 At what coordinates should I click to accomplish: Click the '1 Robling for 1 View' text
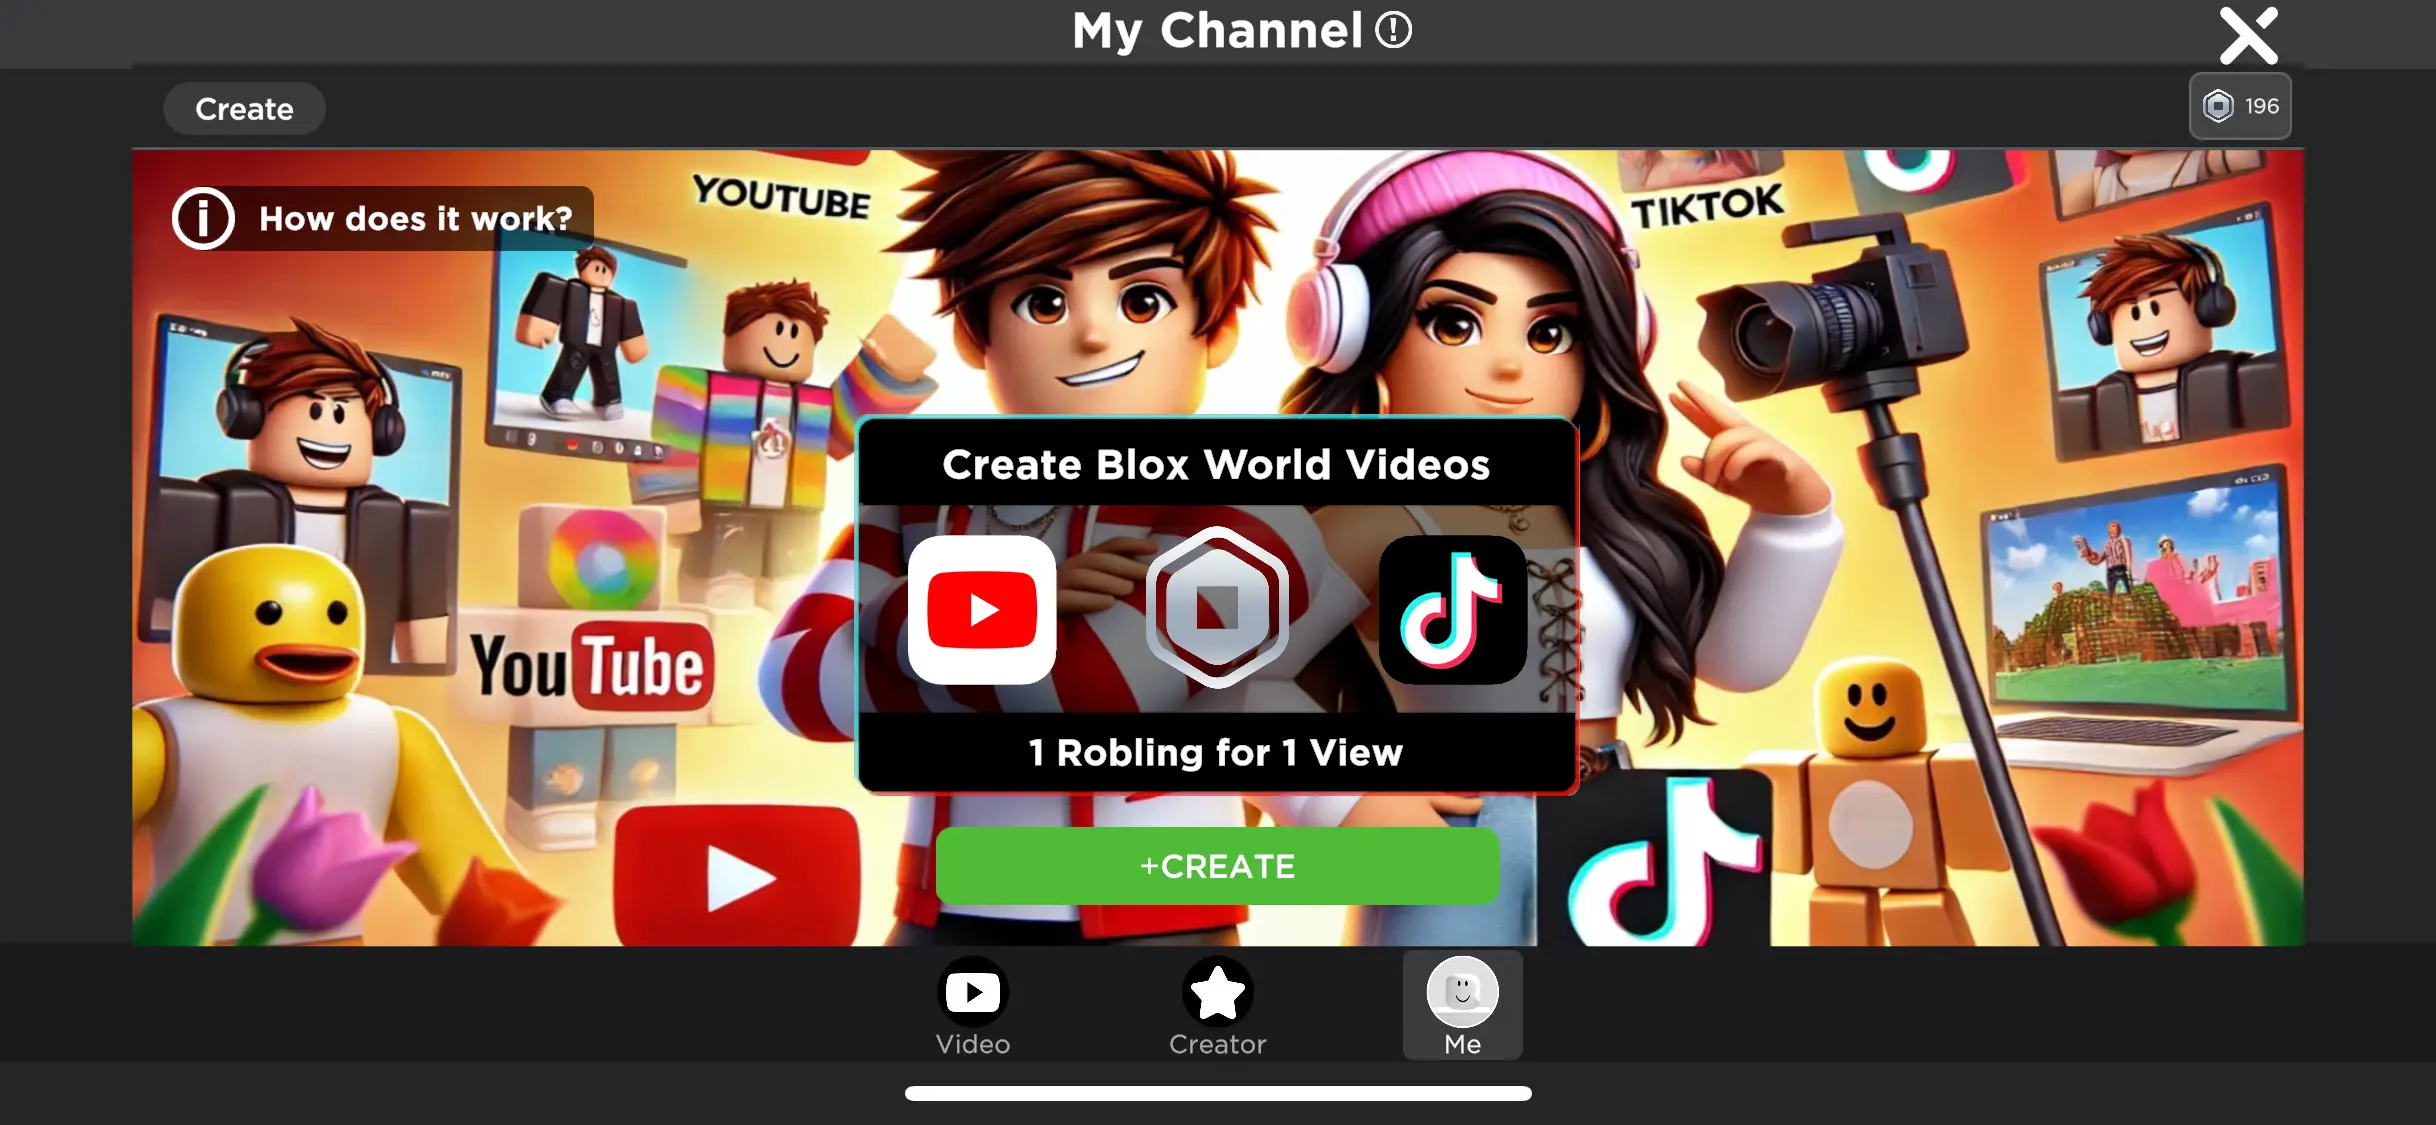[1216, 752]
